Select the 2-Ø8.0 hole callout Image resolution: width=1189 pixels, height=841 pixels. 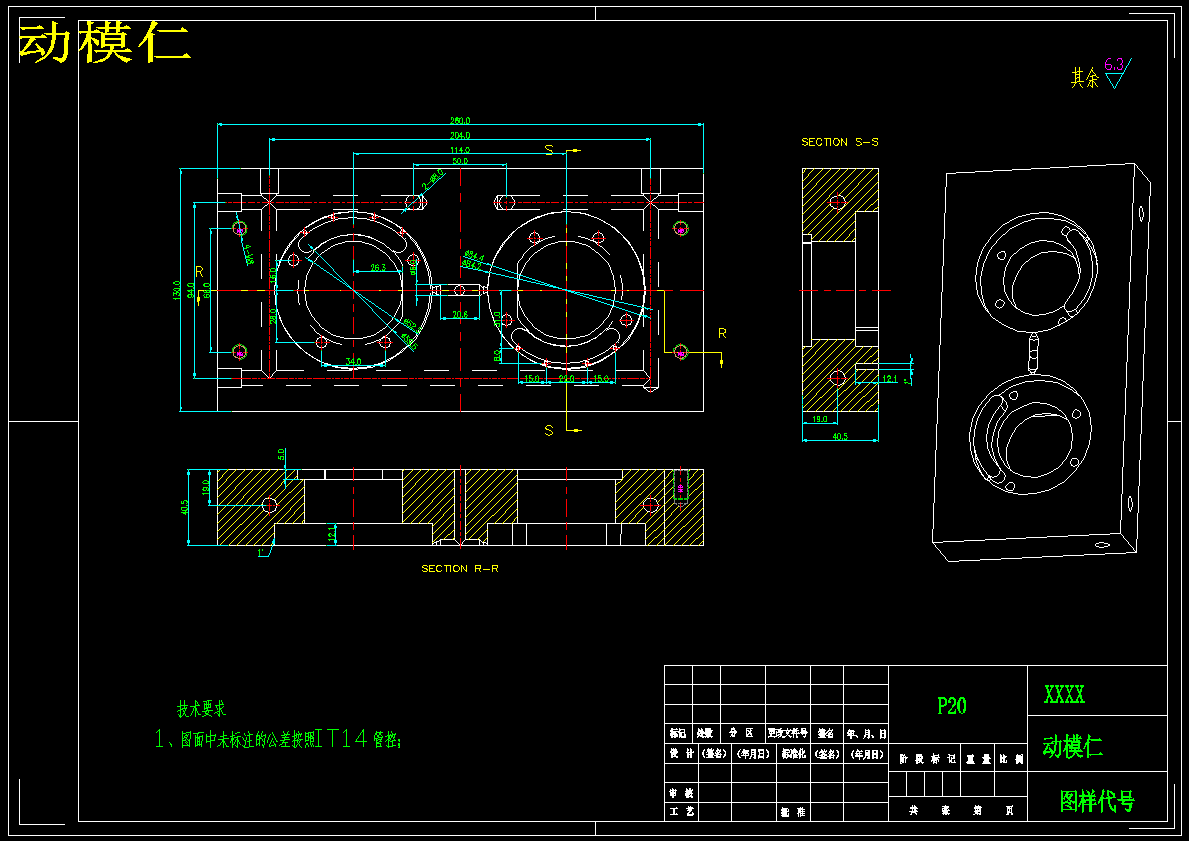click(432, 180)
